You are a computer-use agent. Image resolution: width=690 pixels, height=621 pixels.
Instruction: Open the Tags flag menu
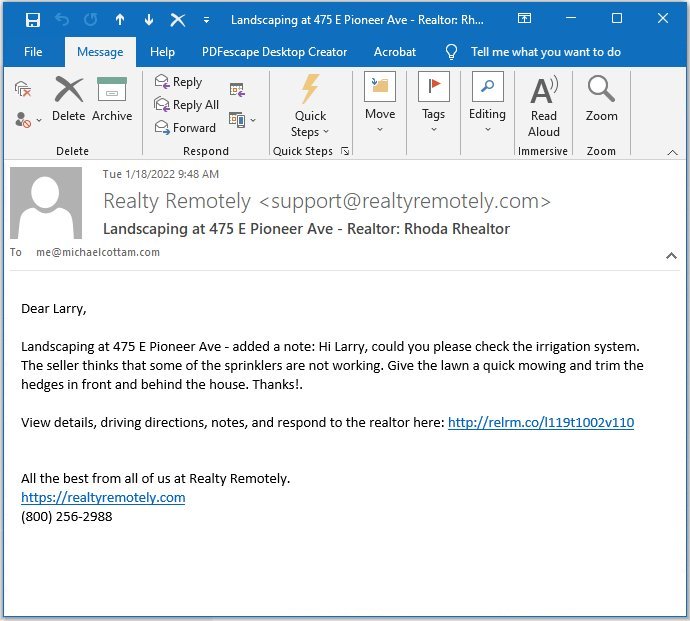click(x=433, y=103)
